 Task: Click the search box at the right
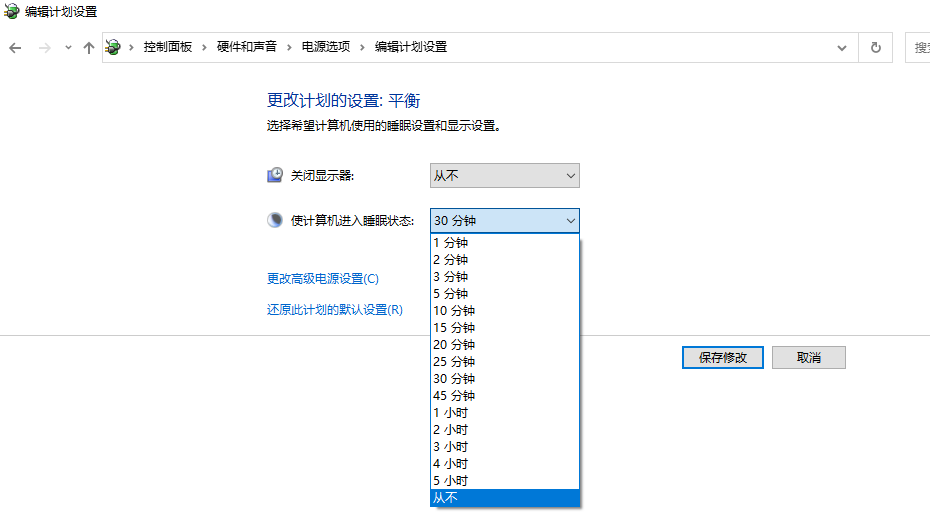(918, 47)
